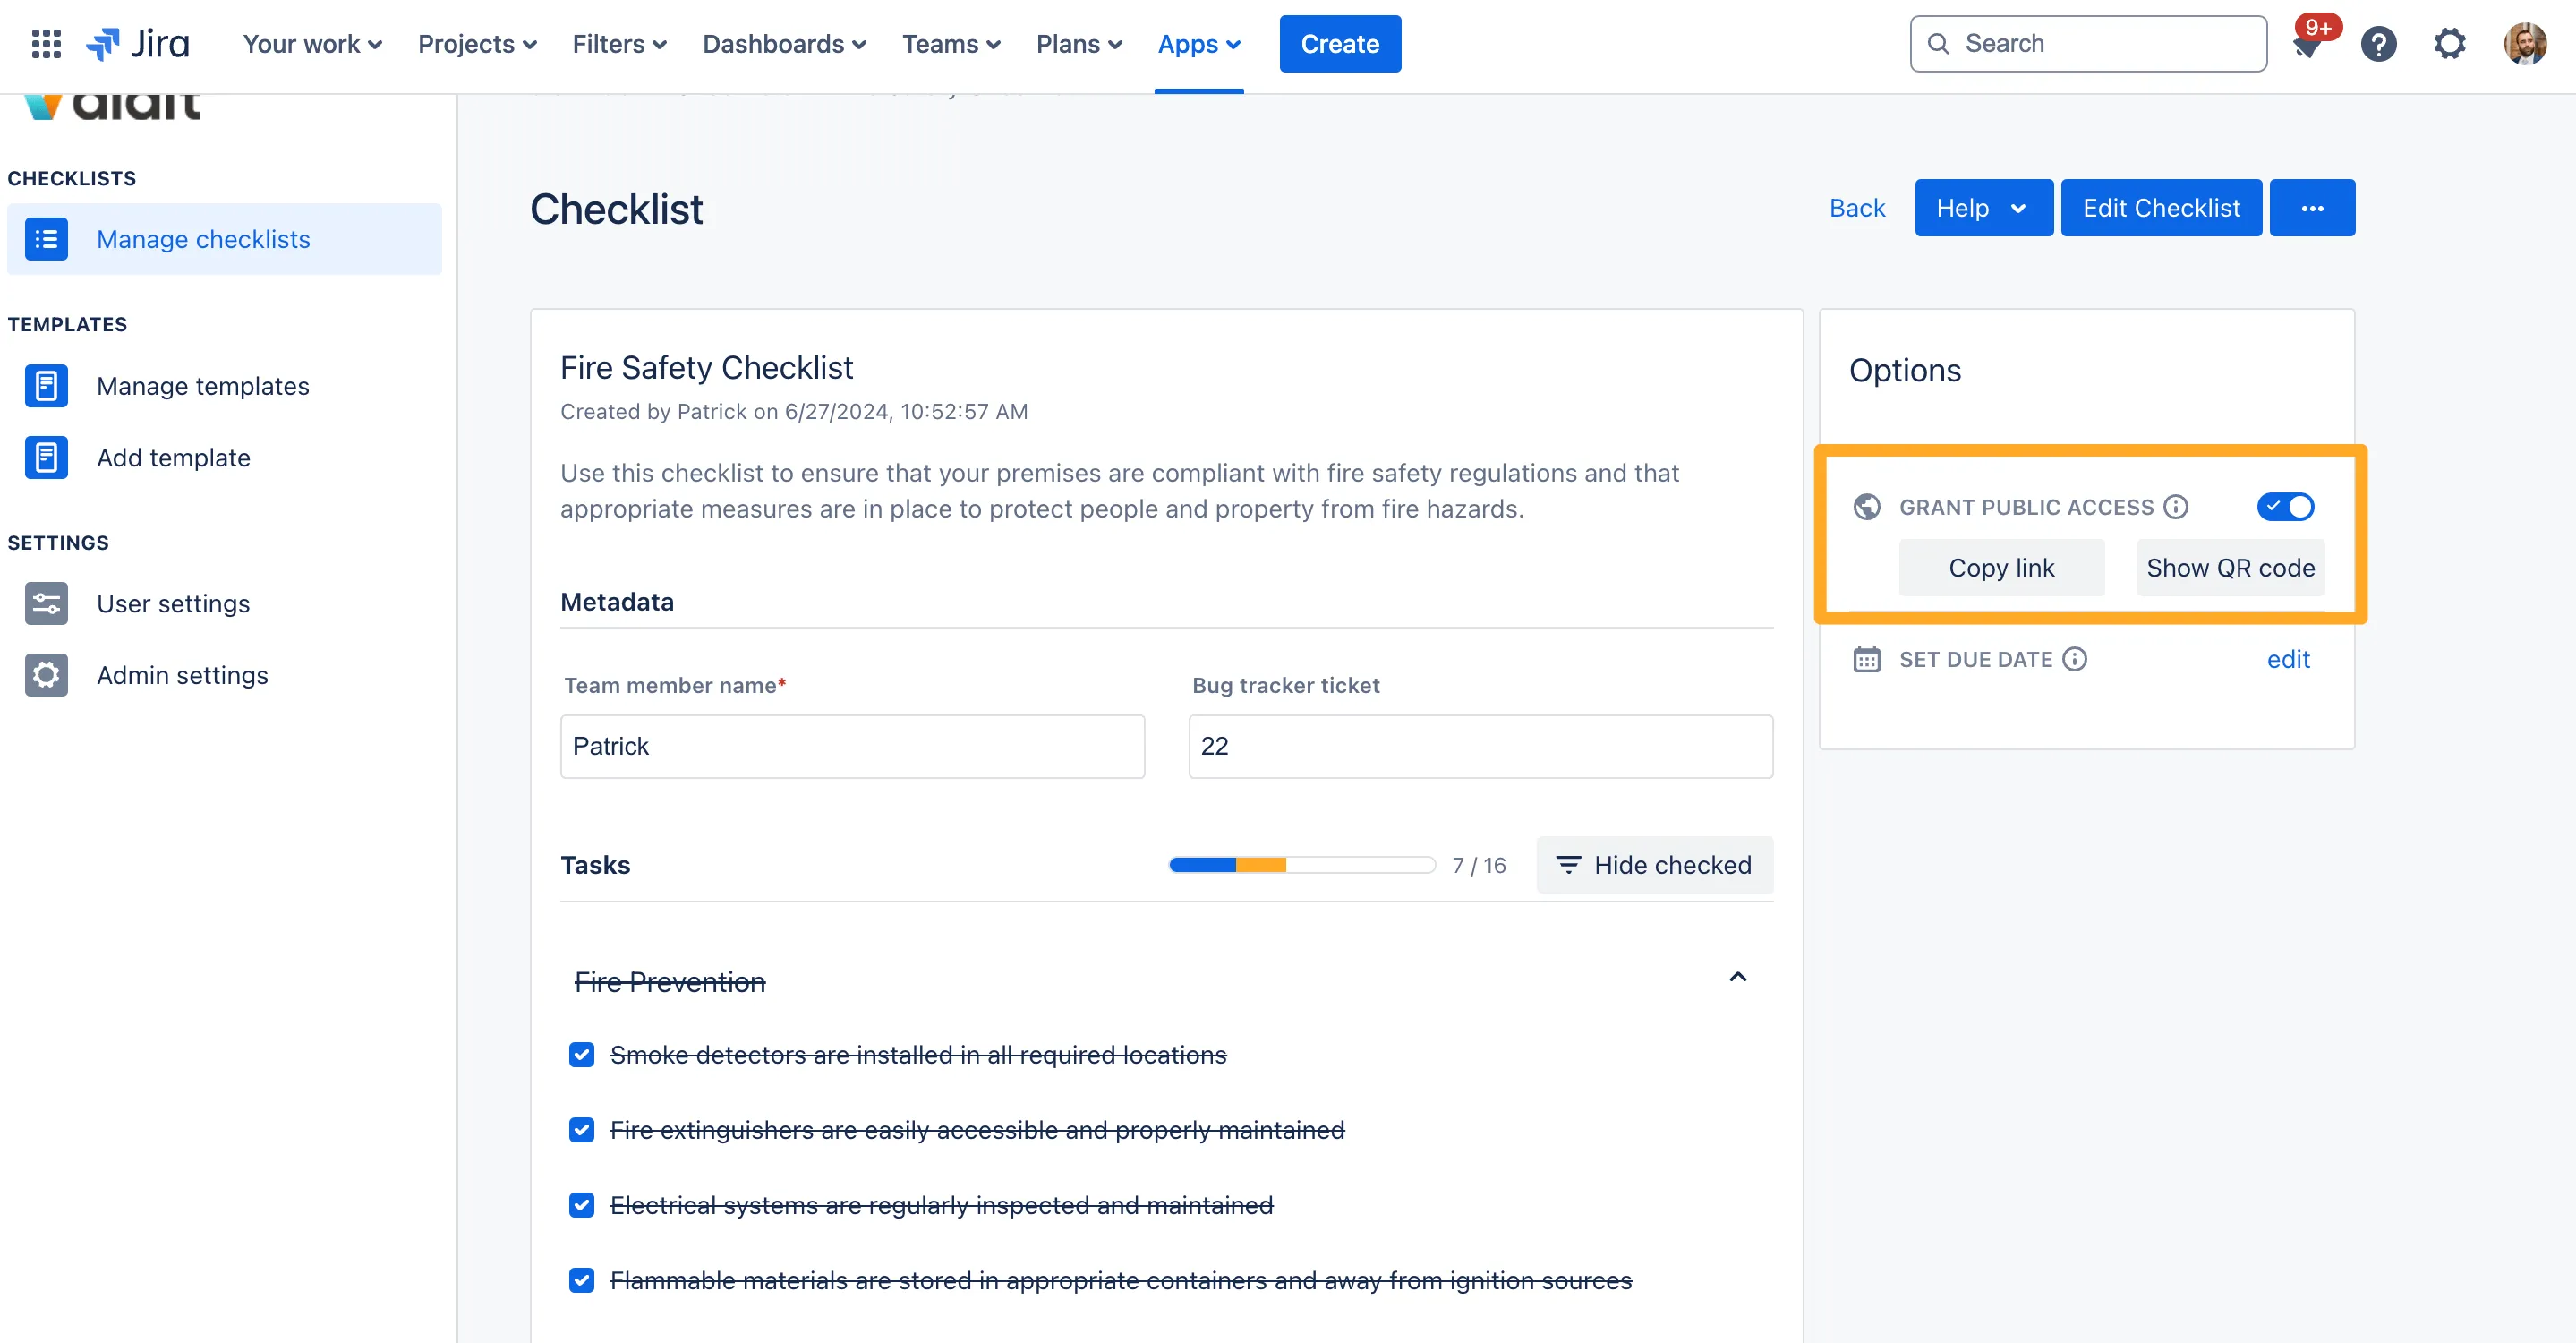This screenshot has height=1343, width=2576.
Task: Select Admin settings in sidebar
Action: pos(182,675)
